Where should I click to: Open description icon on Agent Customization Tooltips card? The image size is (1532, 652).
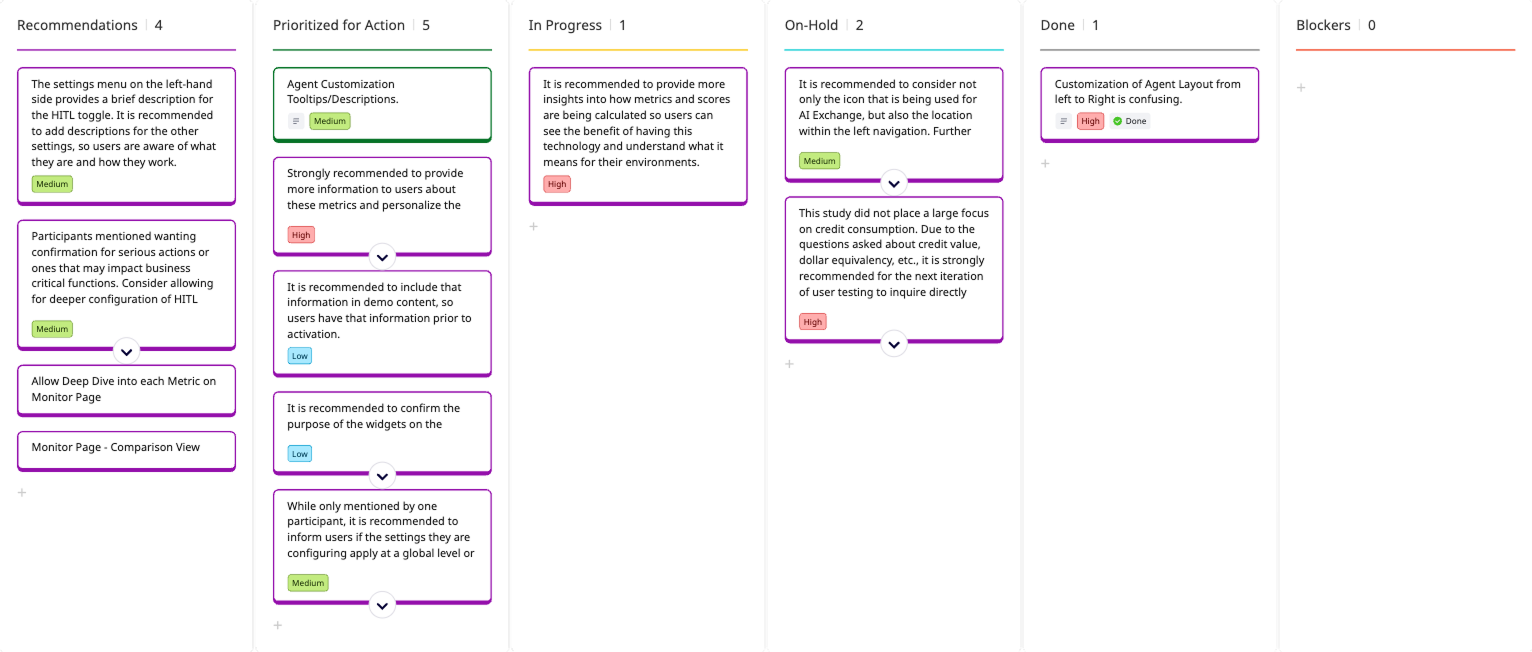pyautogui.click(x=296, y=121)
